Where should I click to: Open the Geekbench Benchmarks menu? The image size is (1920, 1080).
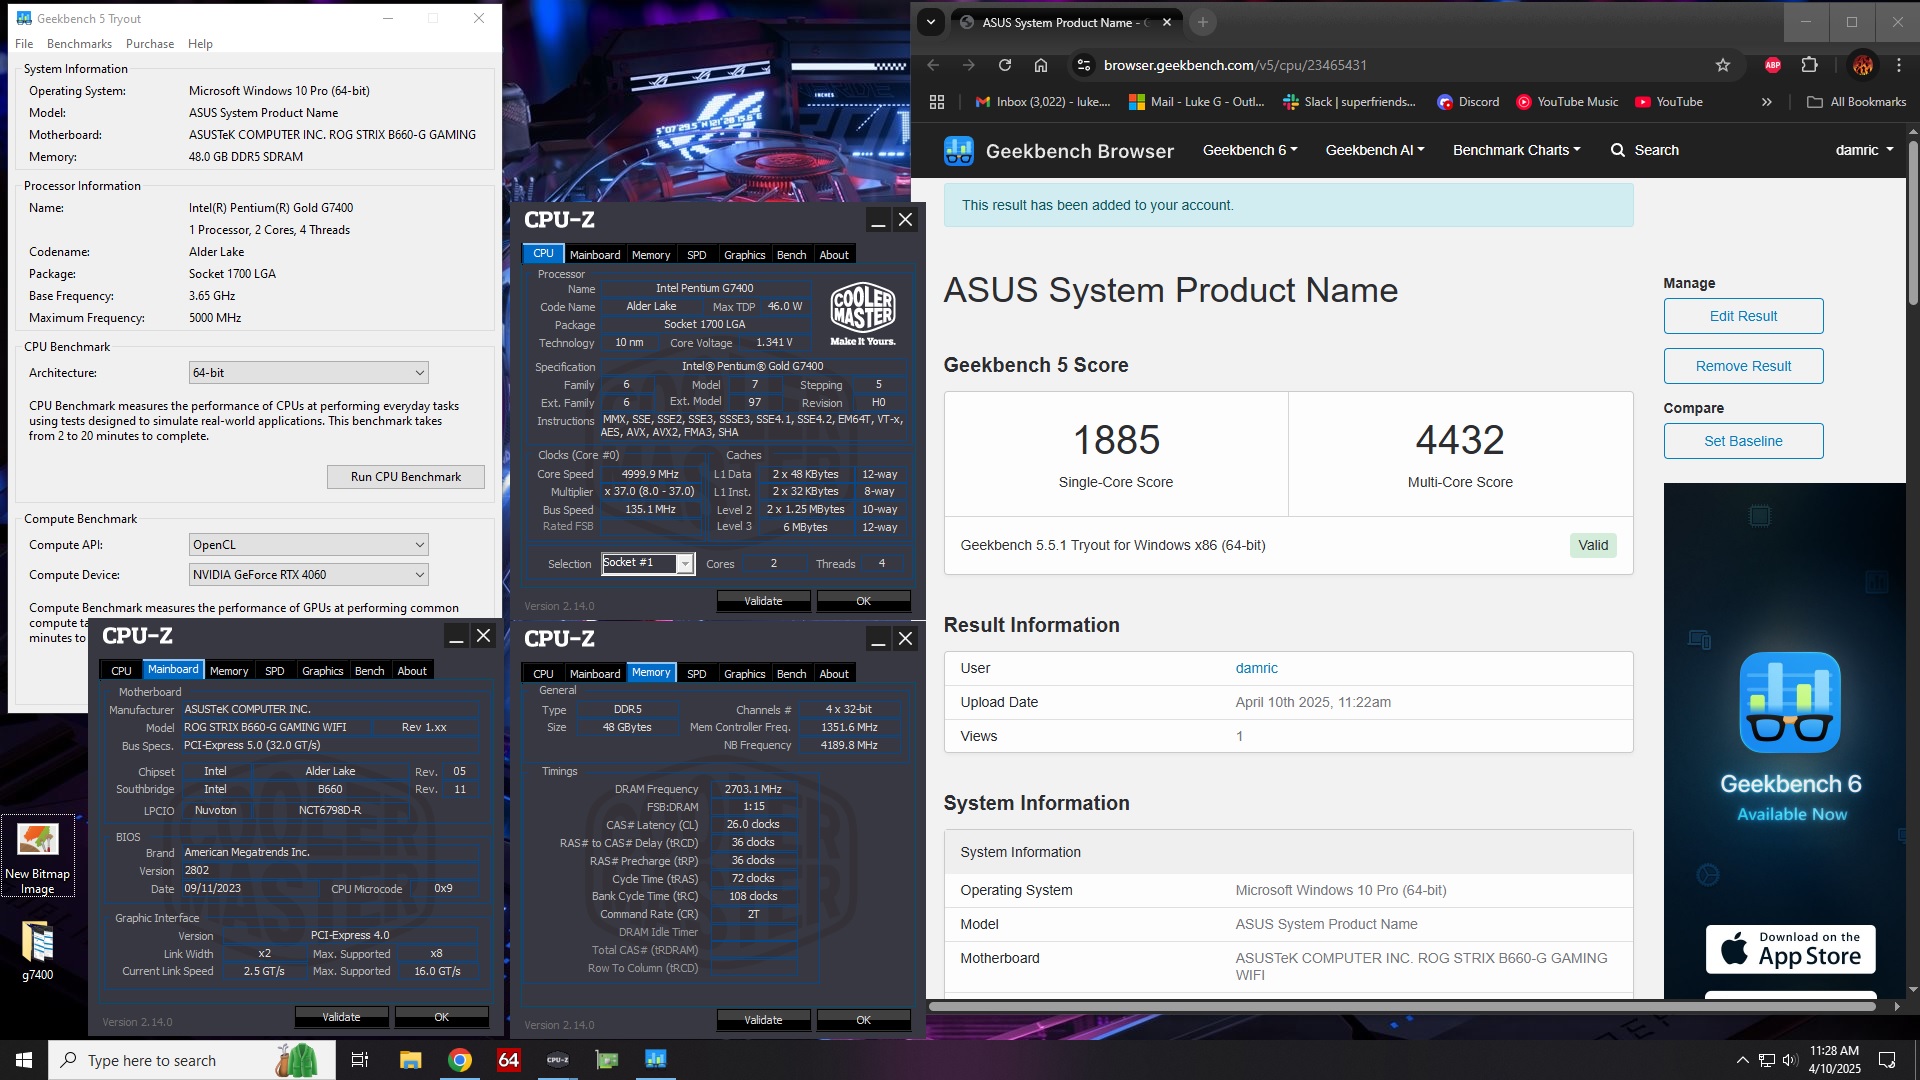[79, 44]
